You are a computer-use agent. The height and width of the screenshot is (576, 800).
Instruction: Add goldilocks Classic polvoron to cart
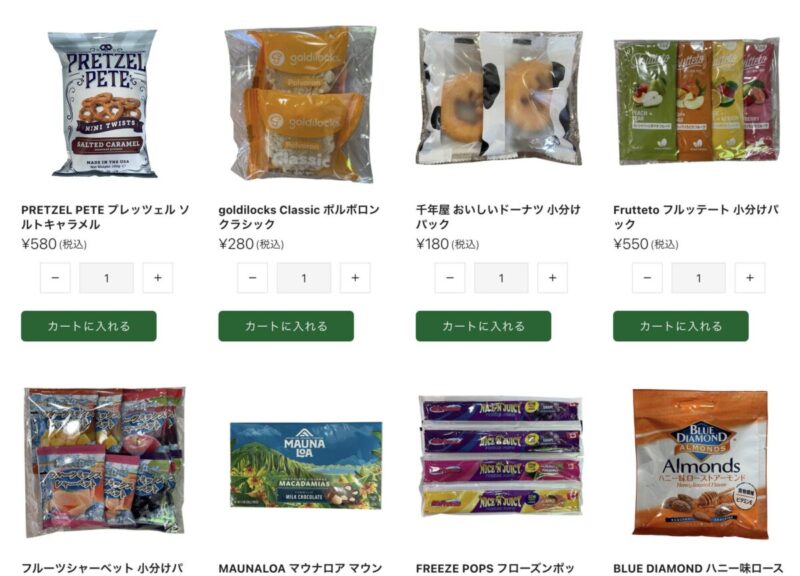tap(286, 326)
